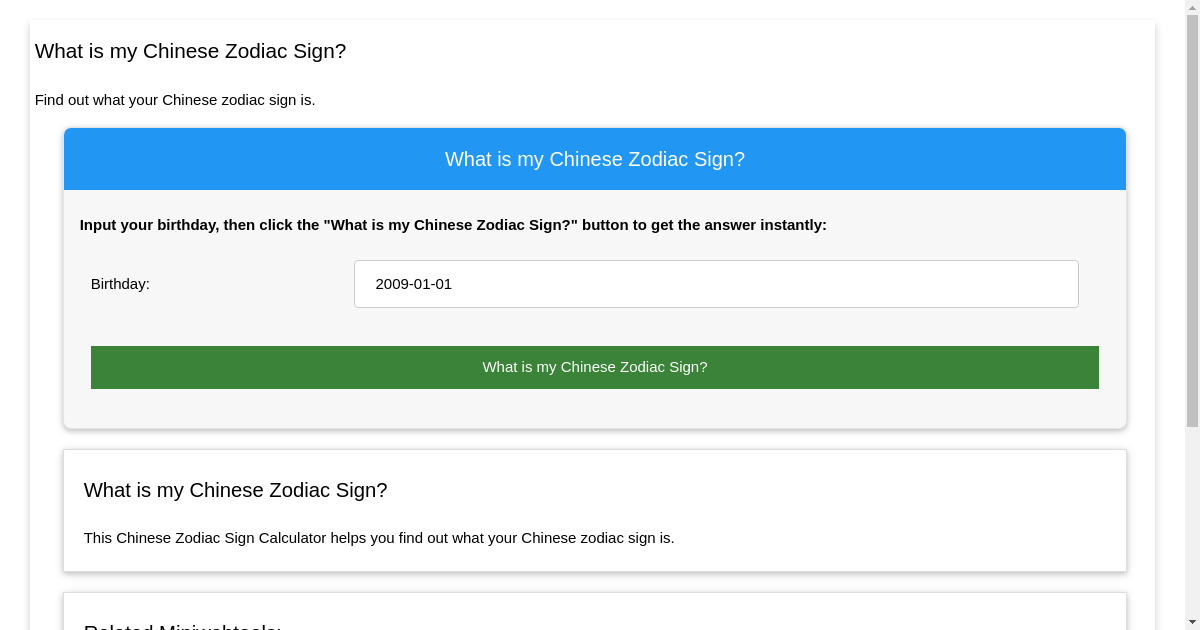This screenshot has height=630, width=1200.
Task: Click the blue header bar title
Action: [x=594, y=159]
